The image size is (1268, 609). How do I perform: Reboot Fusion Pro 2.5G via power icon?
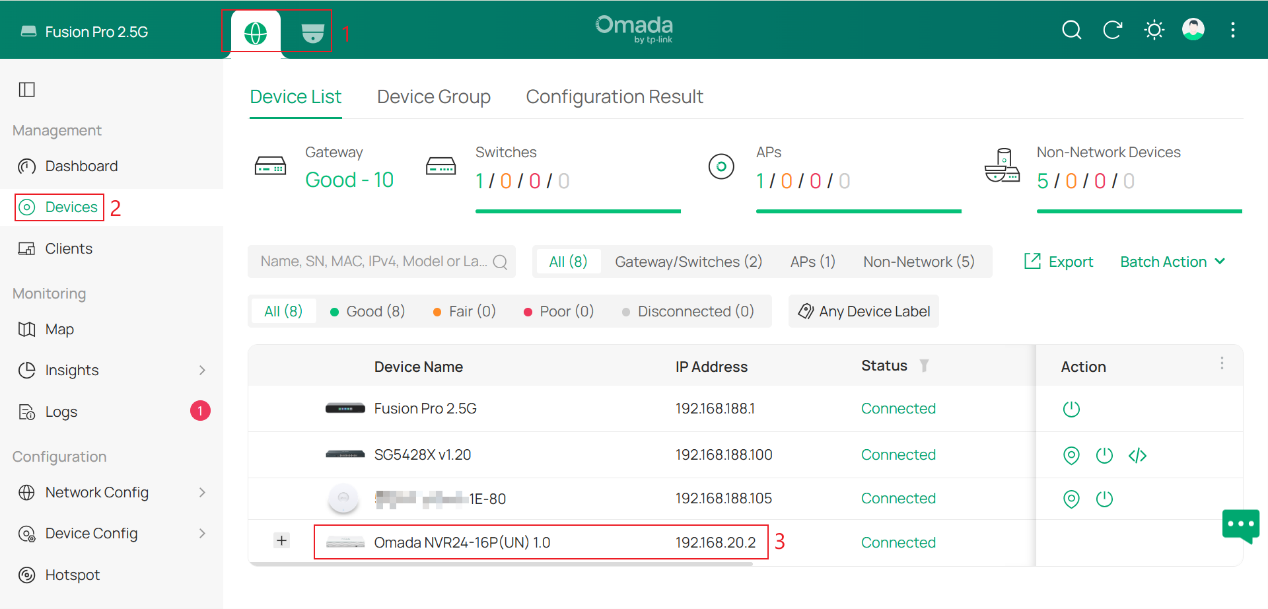[x=1071, y=409]
